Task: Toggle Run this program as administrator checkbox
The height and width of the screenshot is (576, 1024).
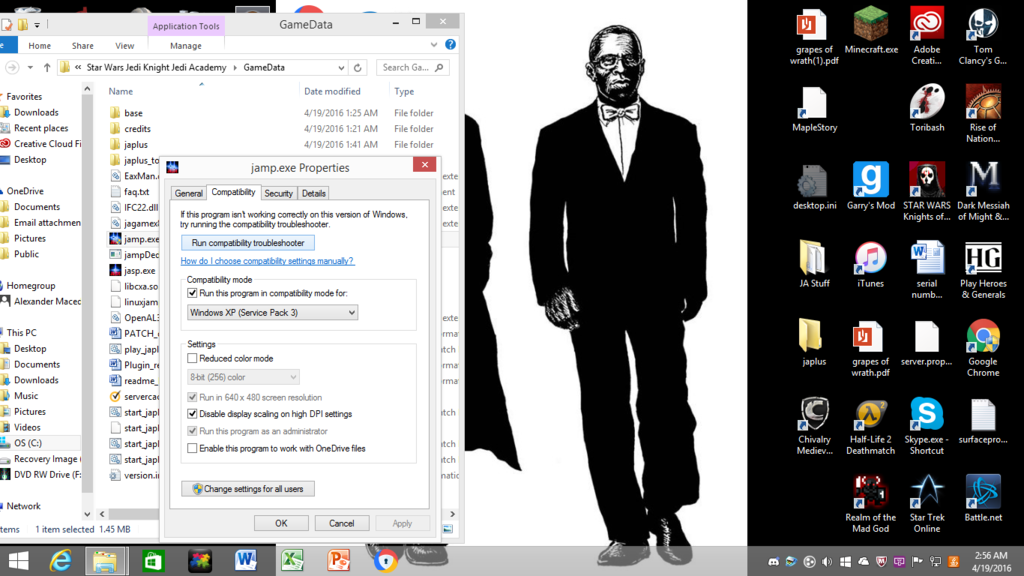Action: (192, 431)
